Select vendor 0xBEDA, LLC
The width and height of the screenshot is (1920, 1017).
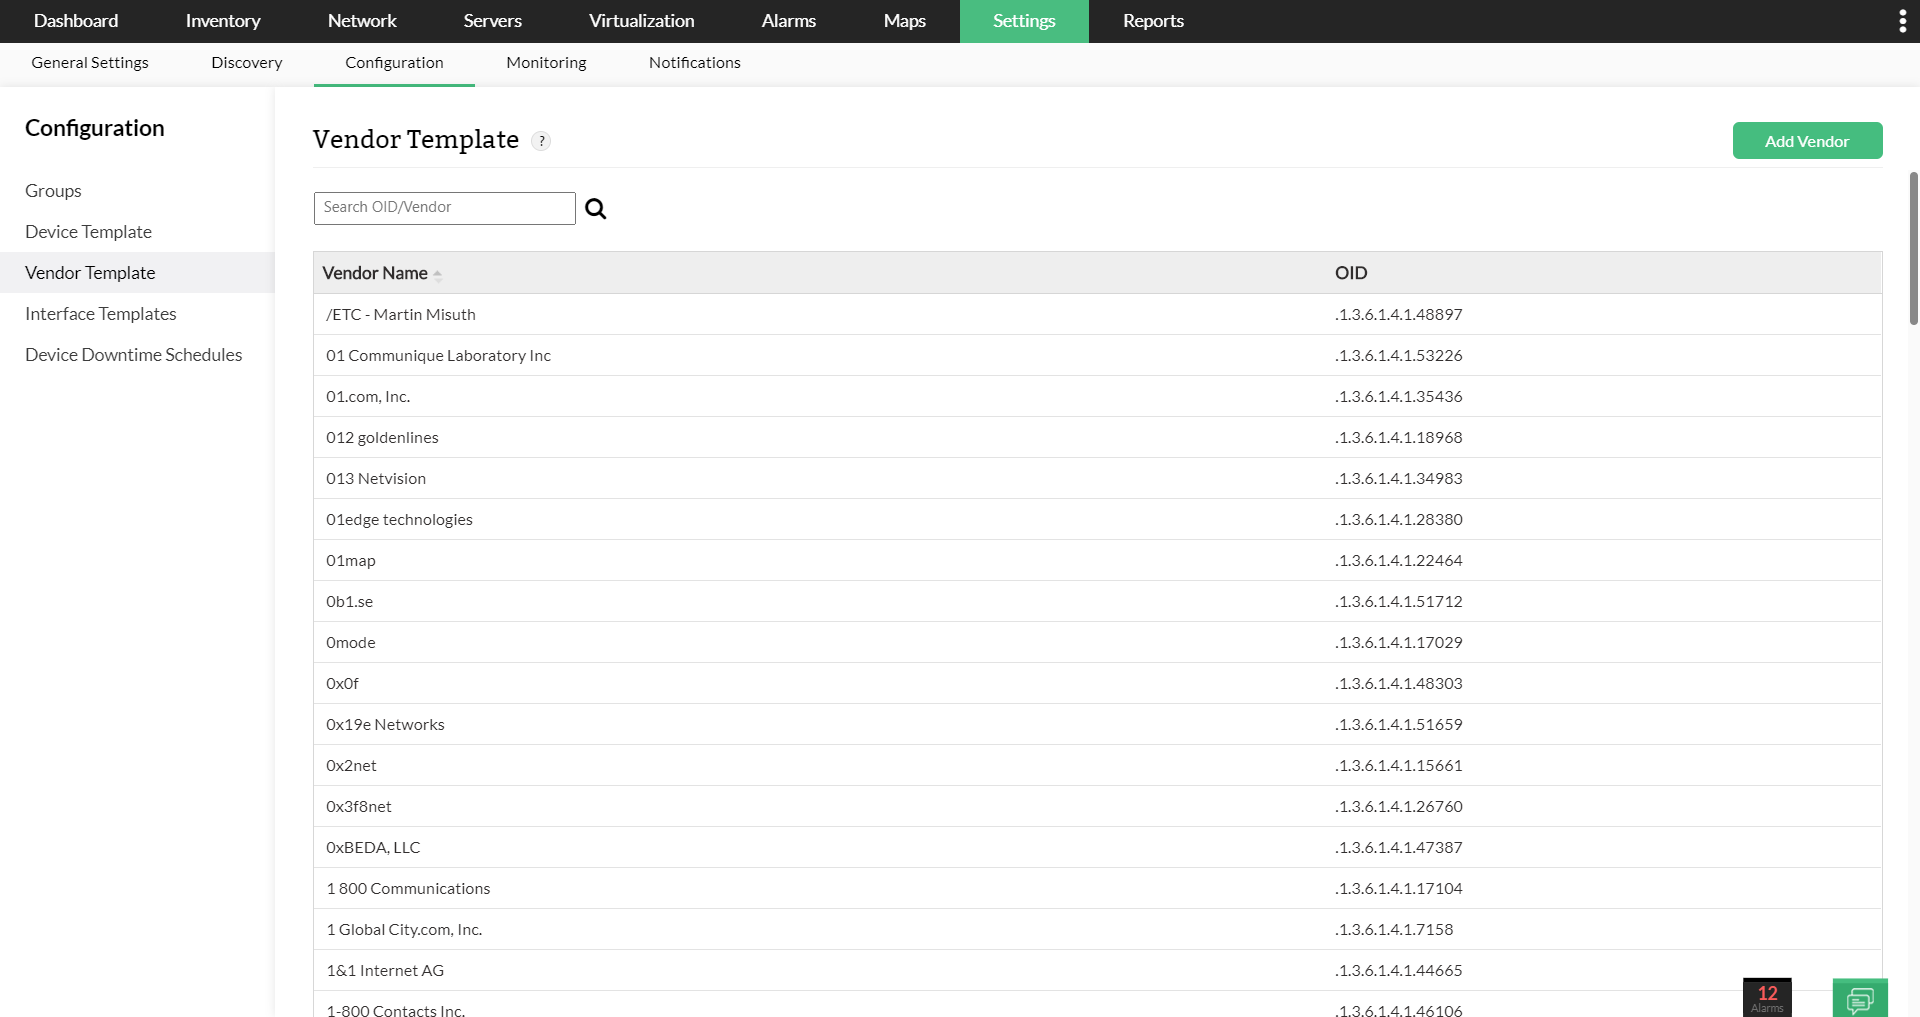(373, 848)
